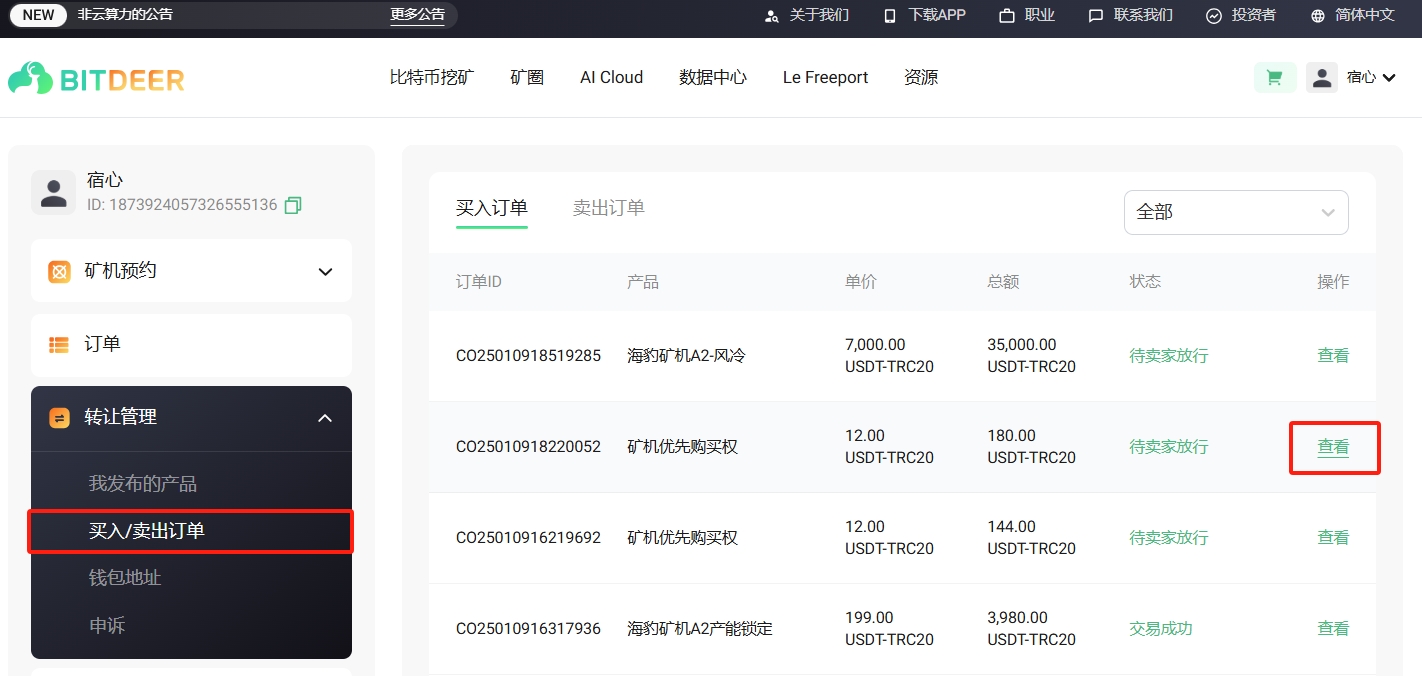This screenshot has width=1422, height=676.
Task: Click the 35,000.00 total amount
Action: coord(1022,345)
